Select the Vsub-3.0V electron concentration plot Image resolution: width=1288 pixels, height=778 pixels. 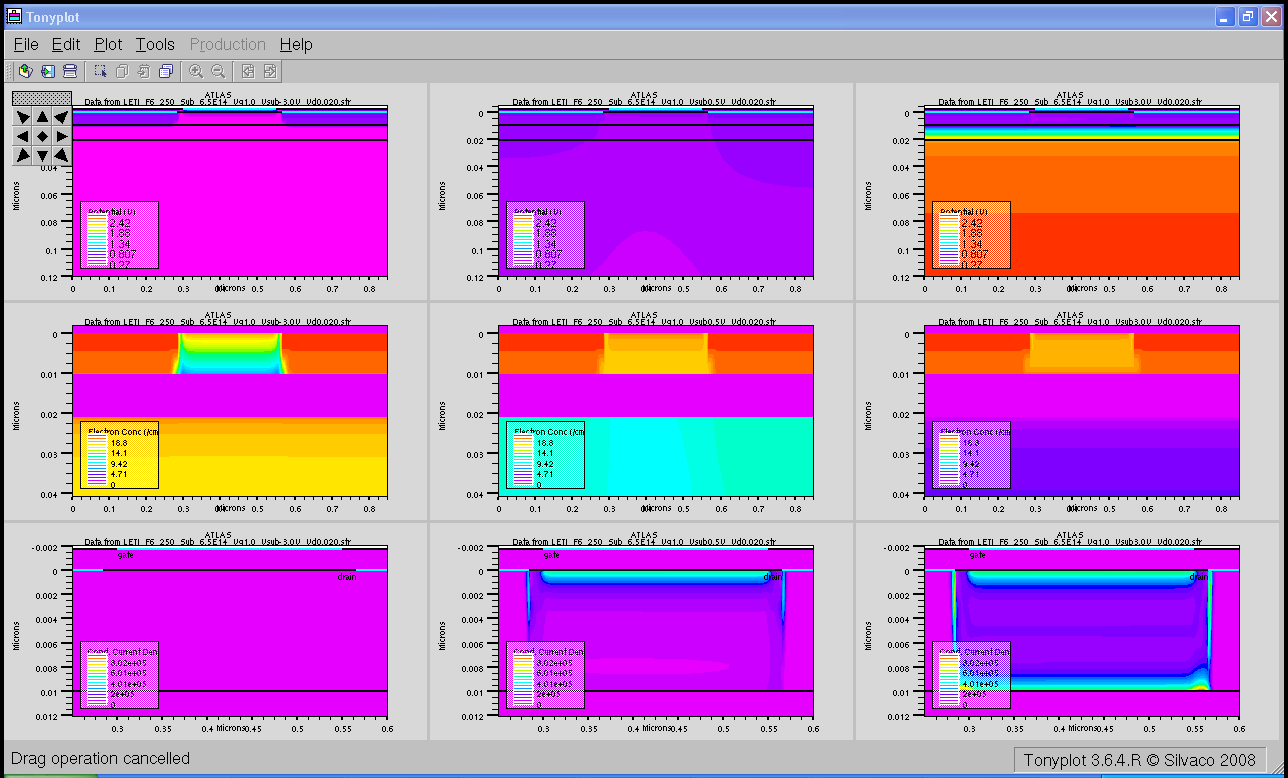[x=230, y=411]
